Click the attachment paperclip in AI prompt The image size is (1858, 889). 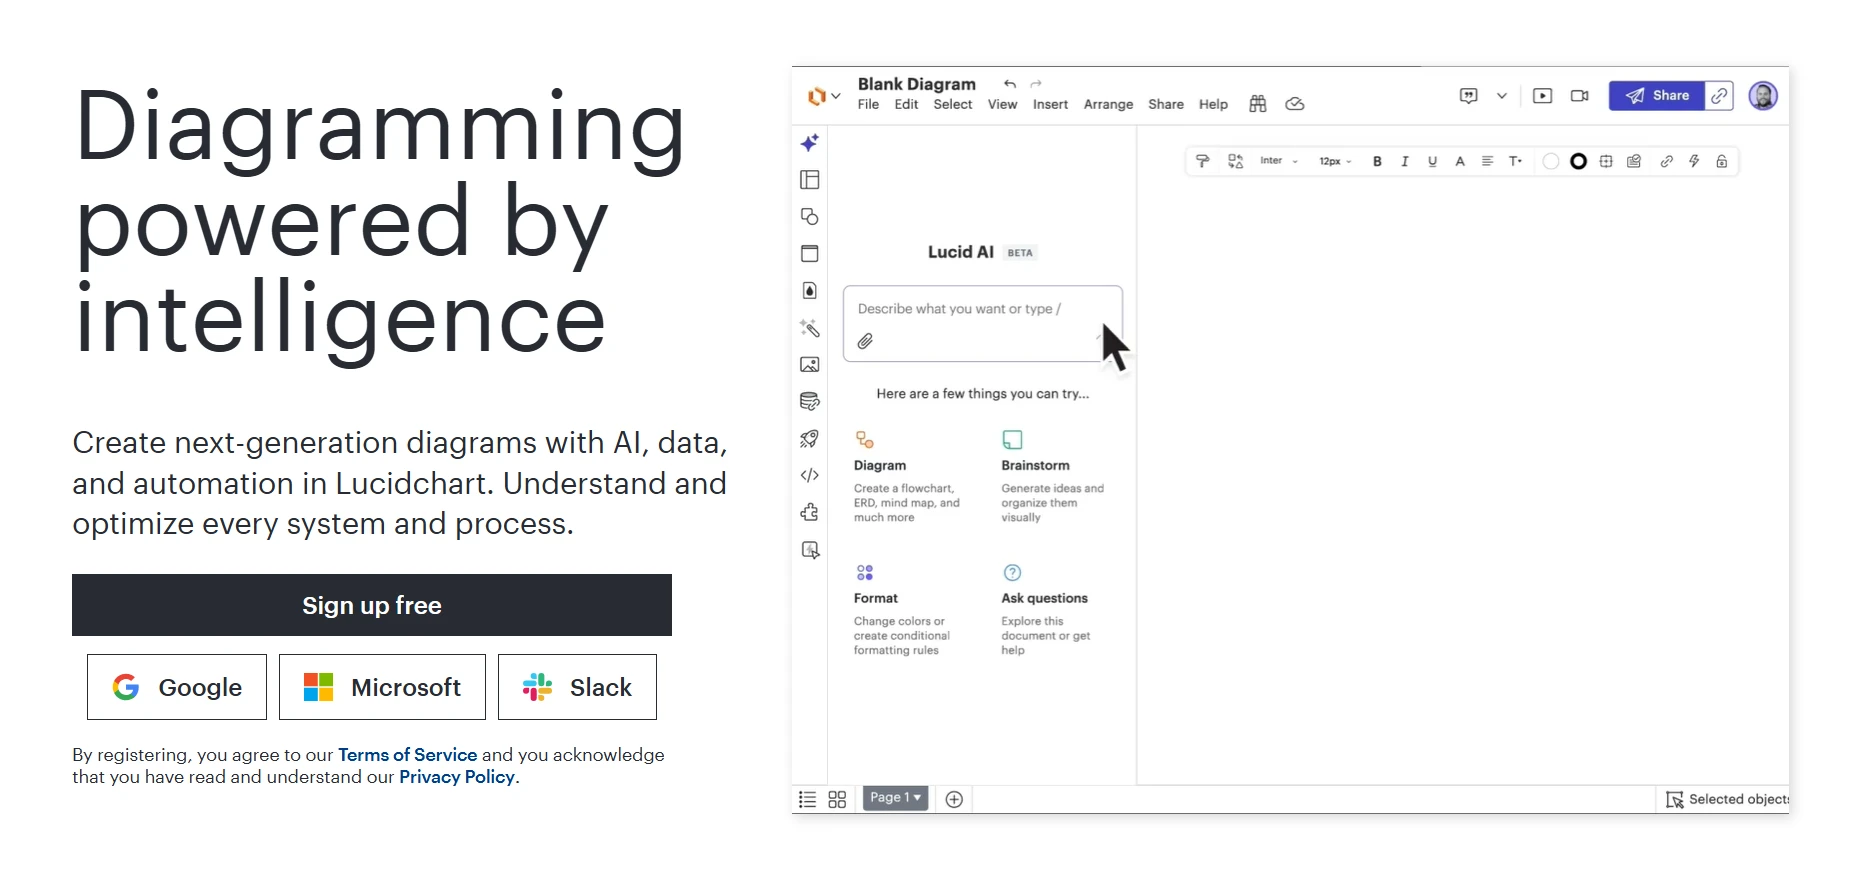(865, 341)
